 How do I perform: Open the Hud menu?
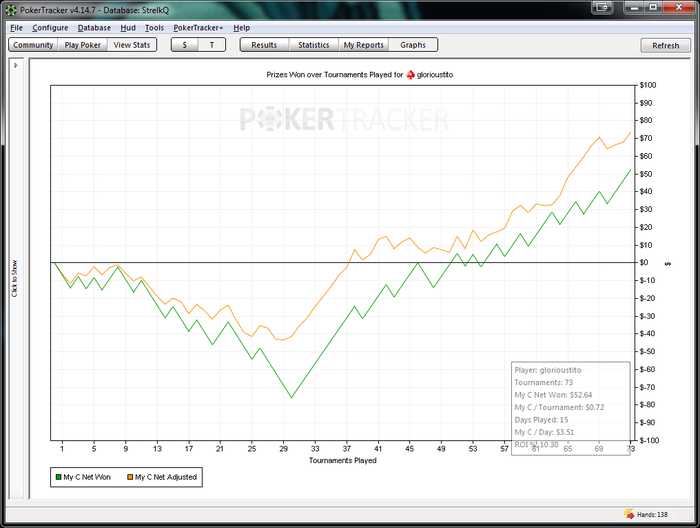click(128, 28)
